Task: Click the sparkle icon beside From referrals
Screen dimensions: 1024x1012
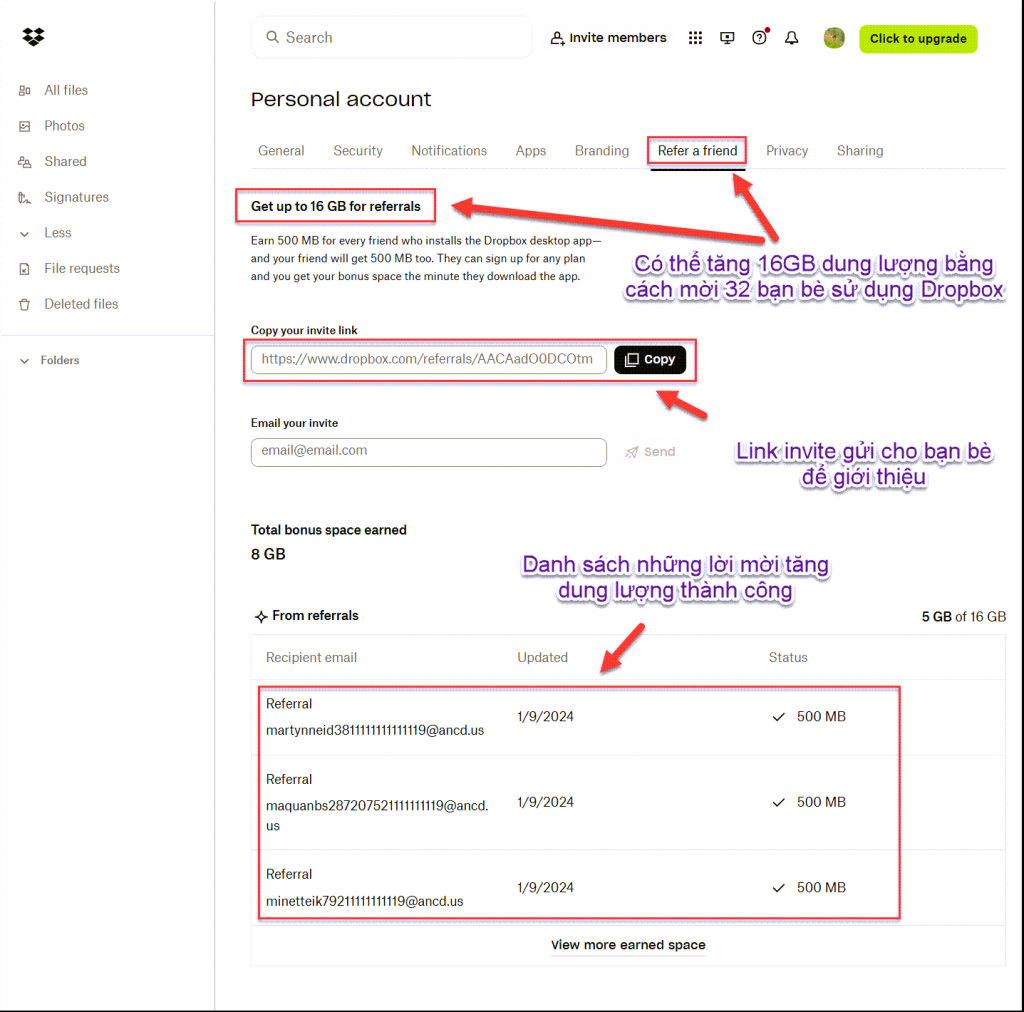Action: 261,616
